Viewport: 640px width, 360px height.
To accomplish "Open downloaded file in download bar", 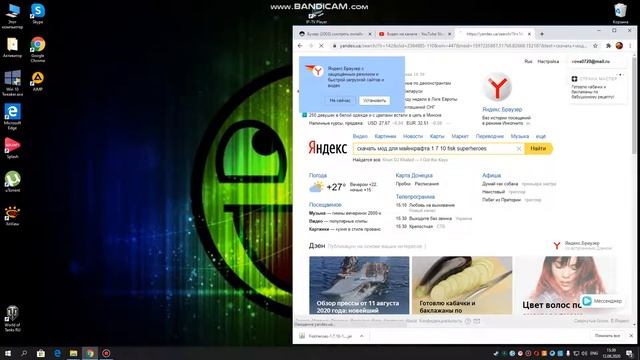I will (x=326, y=336).
